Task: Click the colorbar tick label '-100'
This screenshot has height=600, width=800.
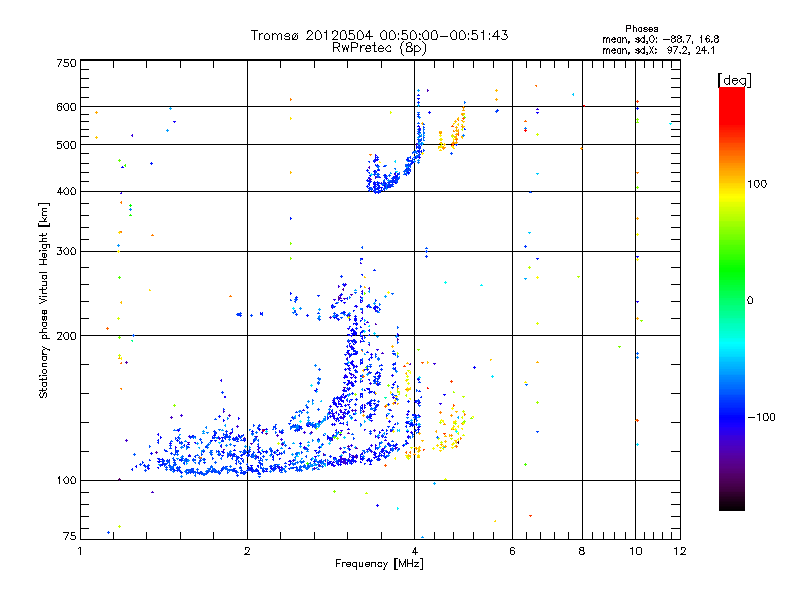Action: coord(761,417)
